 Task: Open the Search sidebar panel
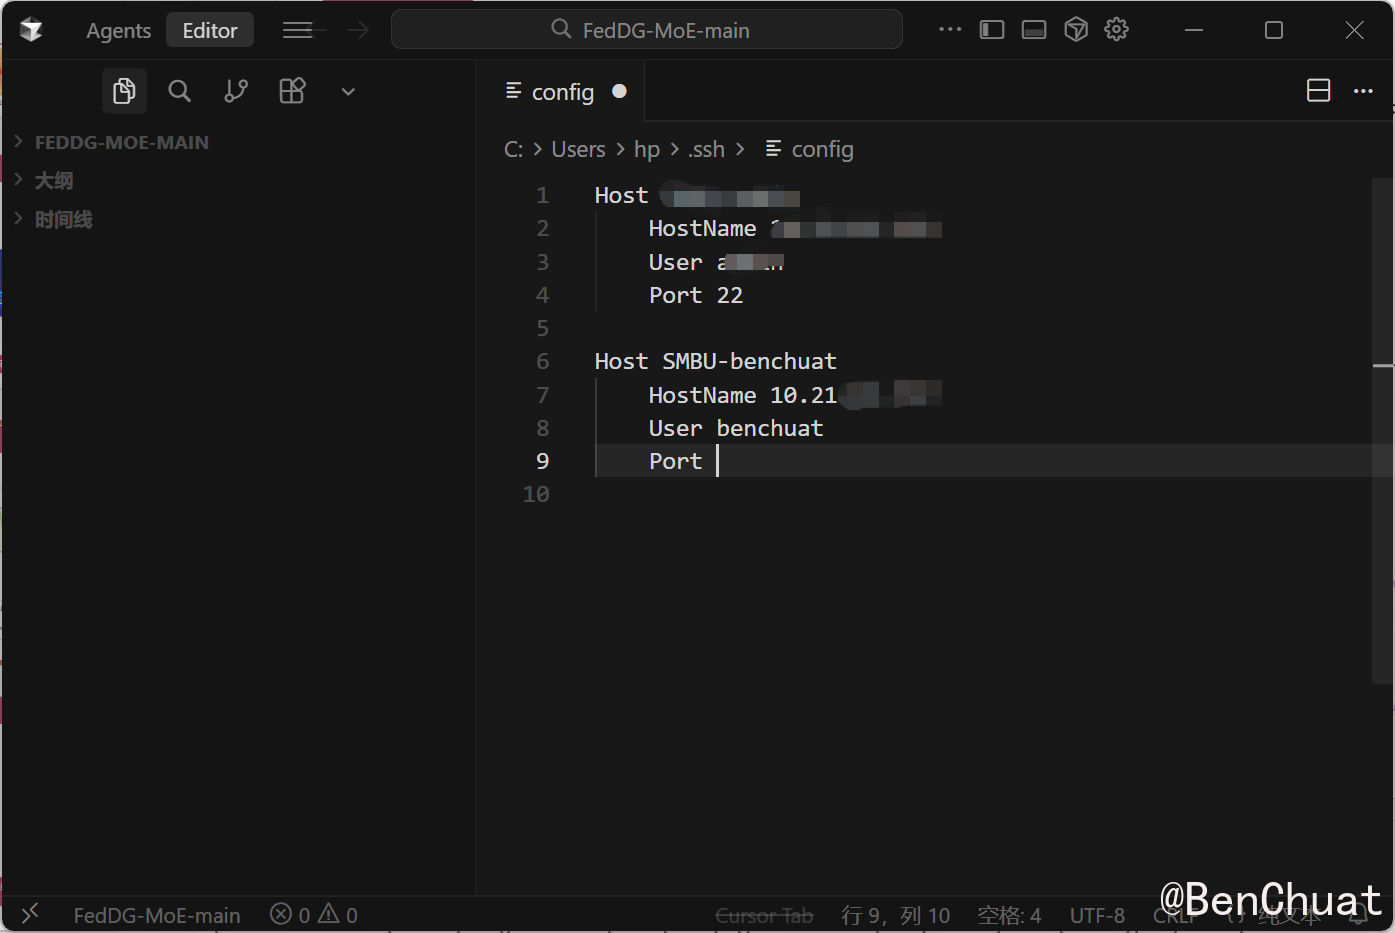coord(180,92)
